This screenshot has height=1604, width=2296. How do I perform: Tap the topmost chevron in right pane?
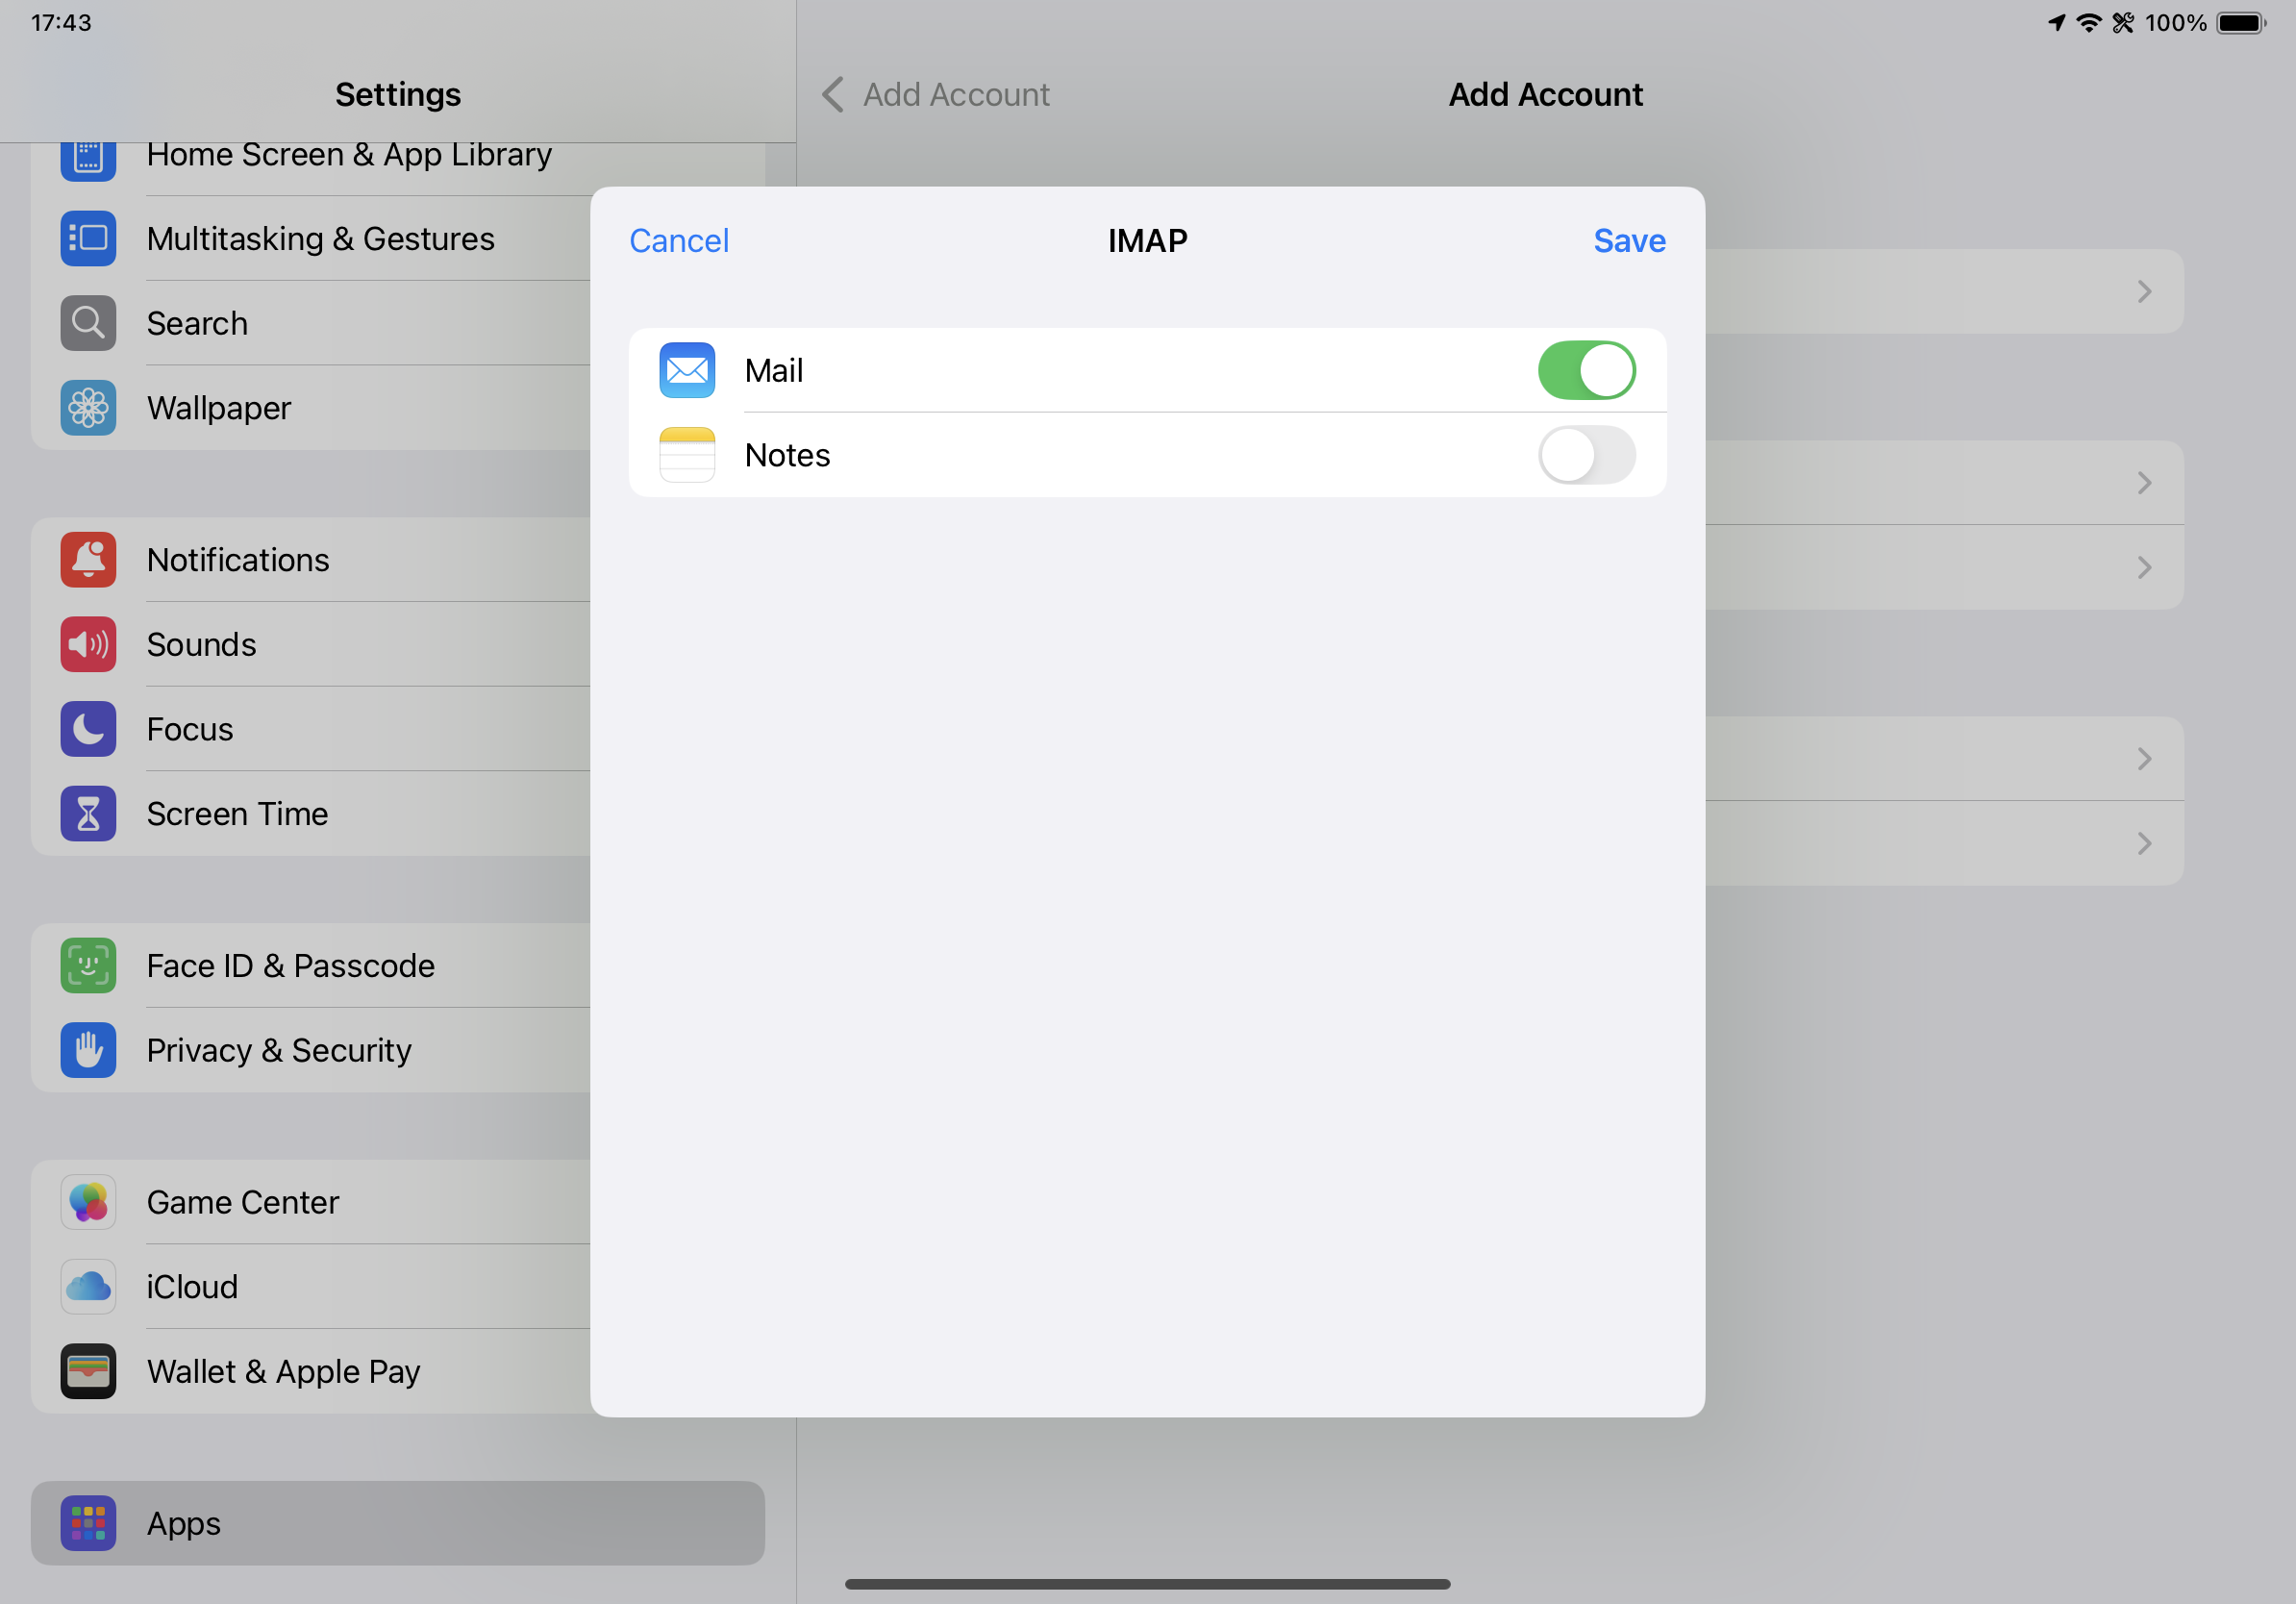[x=2144, y=291]
